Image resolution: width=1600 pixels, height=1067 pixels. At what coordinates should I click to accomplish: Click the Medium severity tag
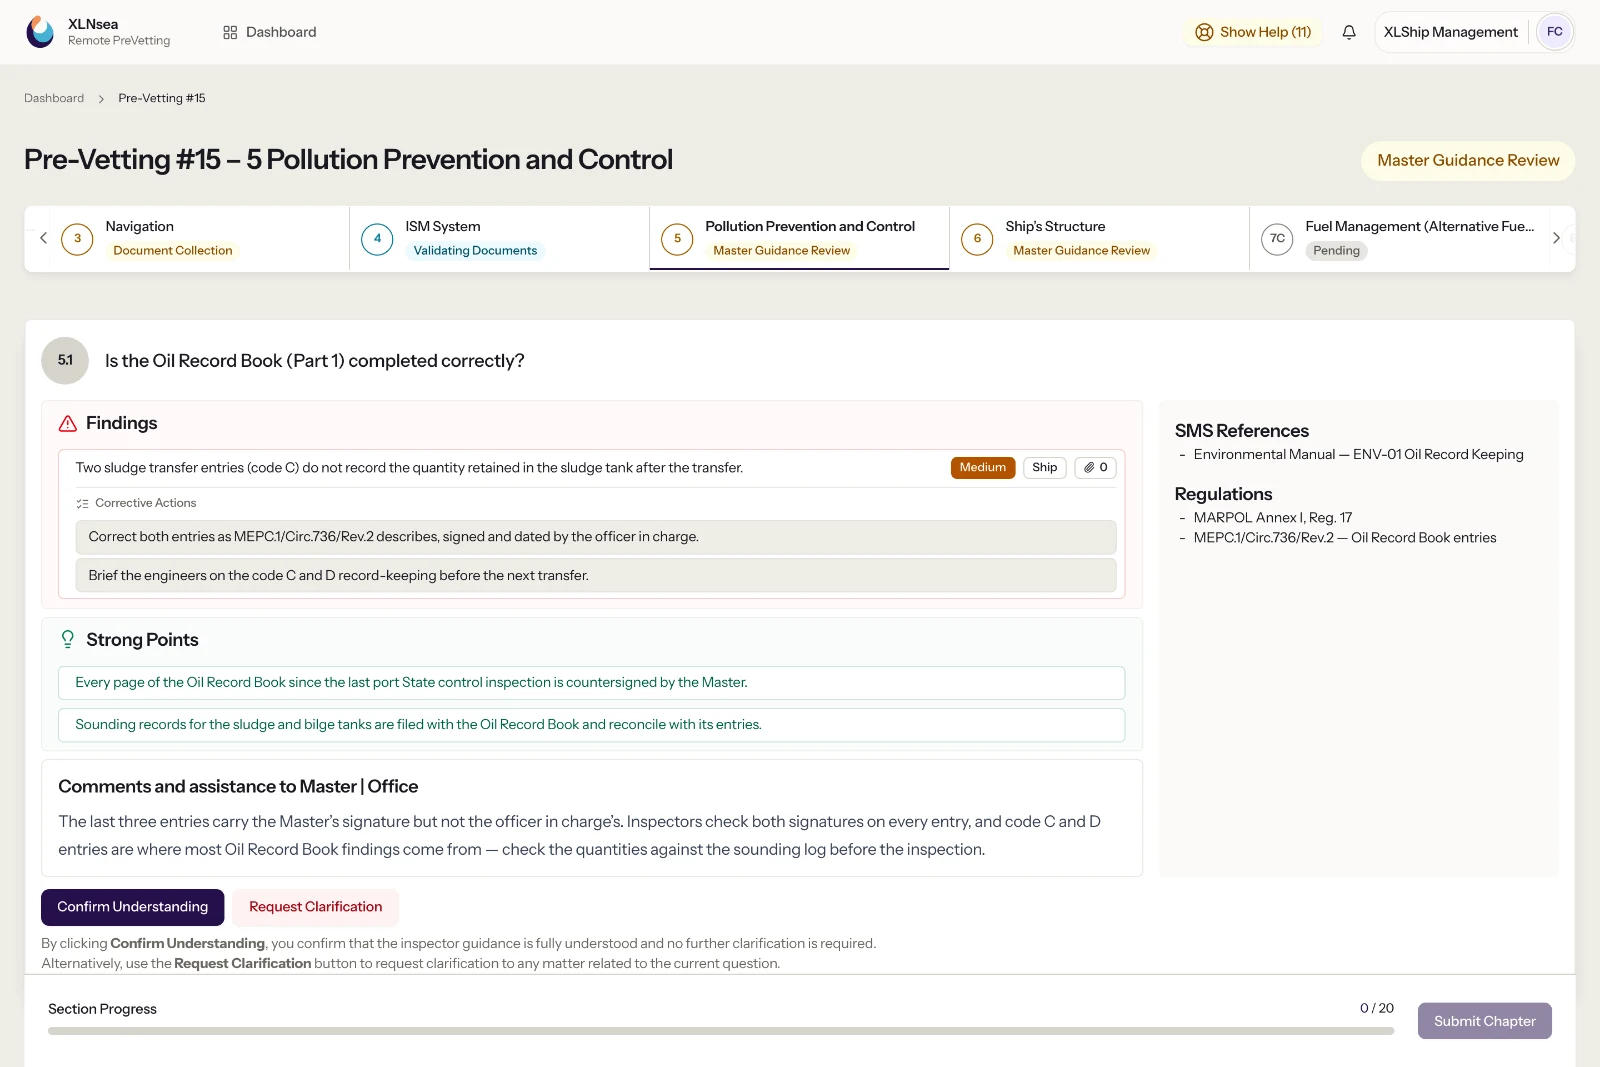pos(983,468)
